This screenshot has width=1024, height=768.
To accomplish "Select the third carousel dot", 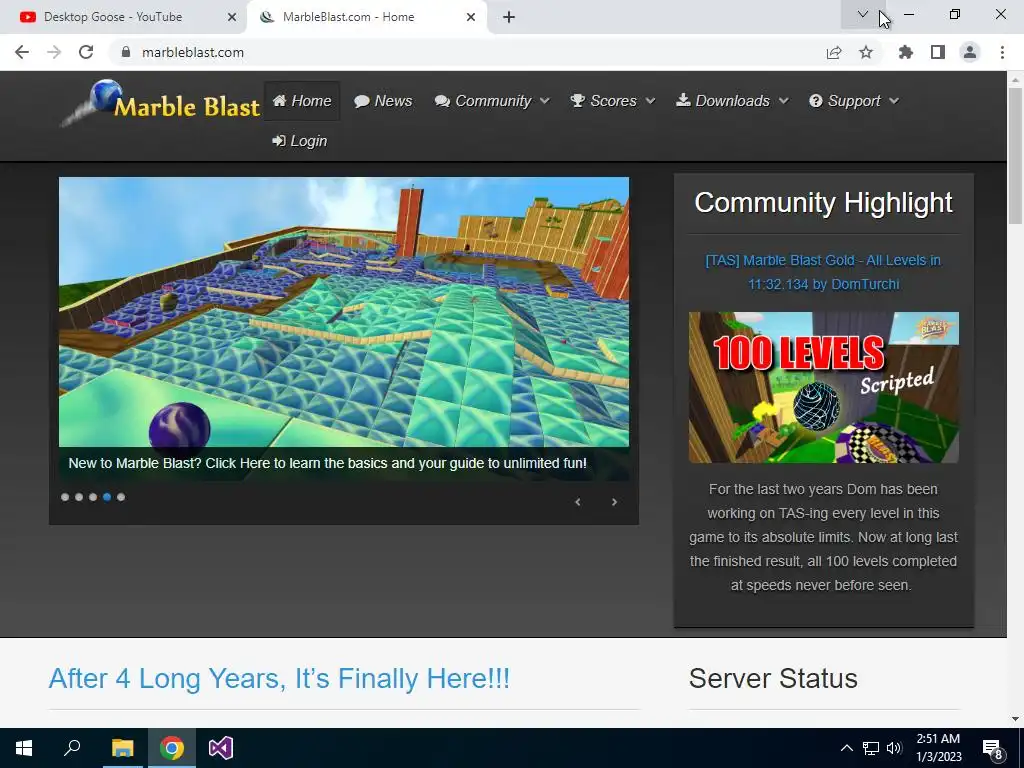I will pyautogui.click(x=93, y=497).
